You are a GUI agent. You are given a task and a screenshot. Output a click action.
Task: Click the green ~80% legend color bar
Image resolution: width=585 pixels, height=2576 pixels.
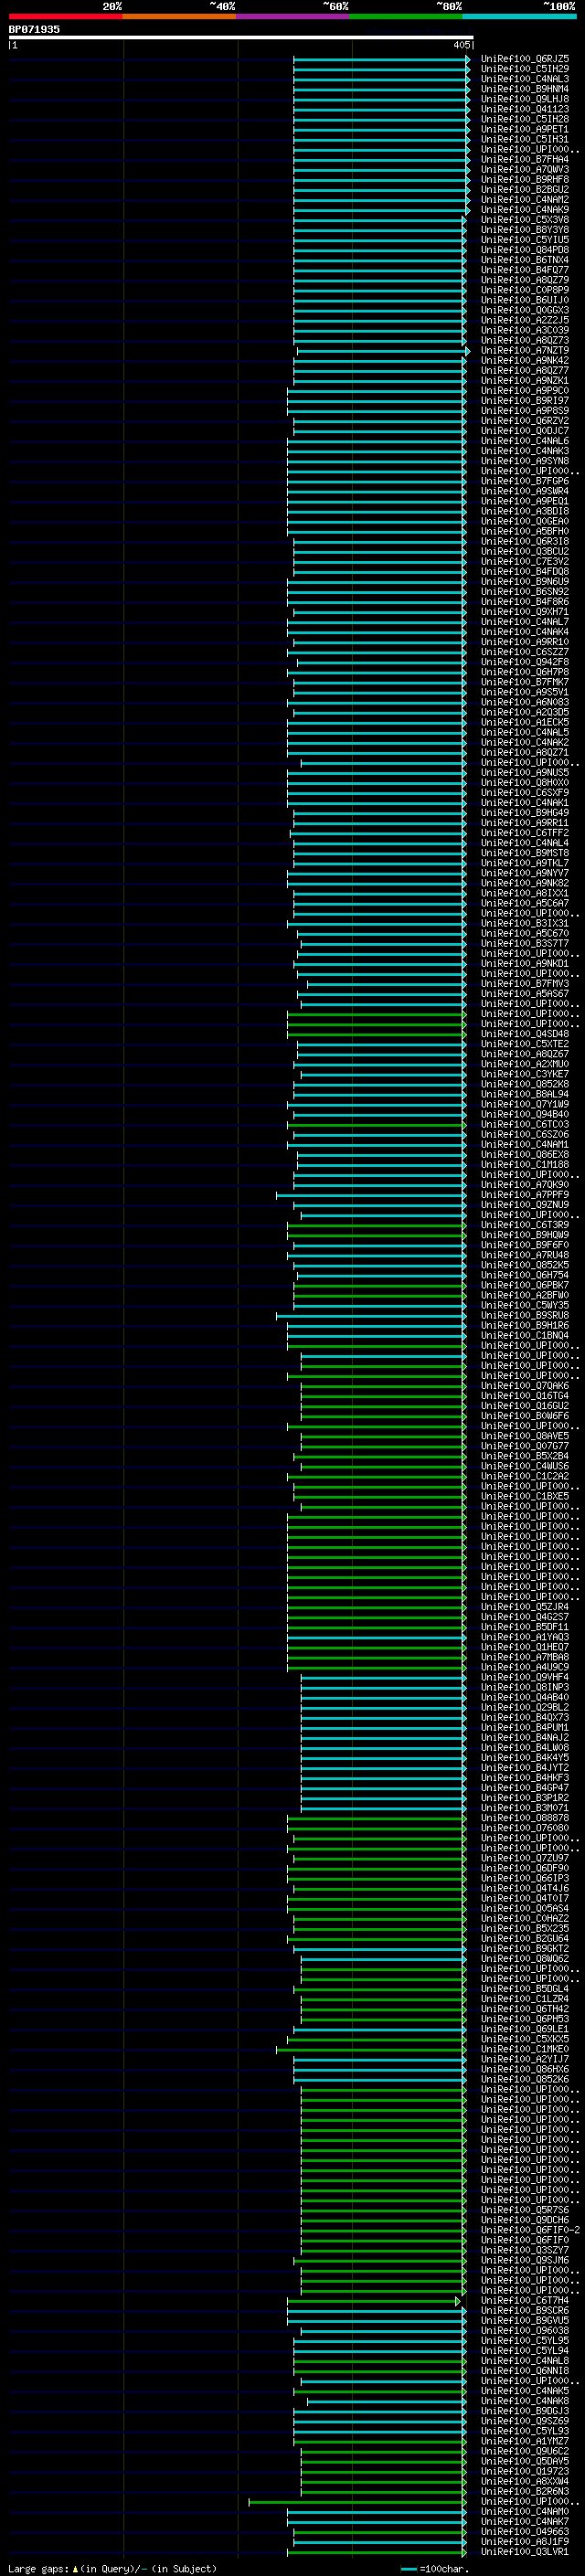click(x=406, y=16)
